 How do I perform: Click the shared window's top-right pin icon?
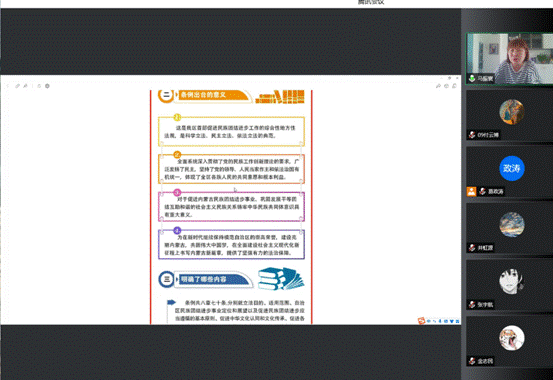[x=449, y=78]
